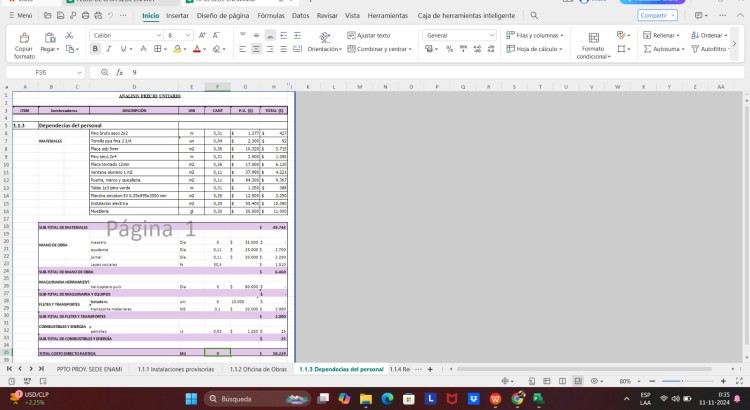
Task: Open the Diseño de página tab
Action: click(223, 15)
